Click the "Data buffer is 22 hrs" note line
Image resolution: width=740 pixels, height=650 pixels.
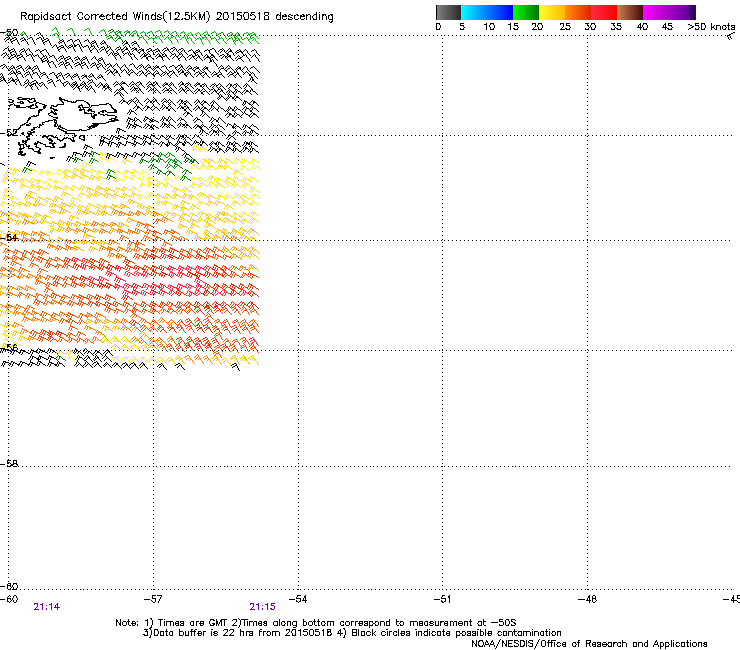[x=352, y=633]
